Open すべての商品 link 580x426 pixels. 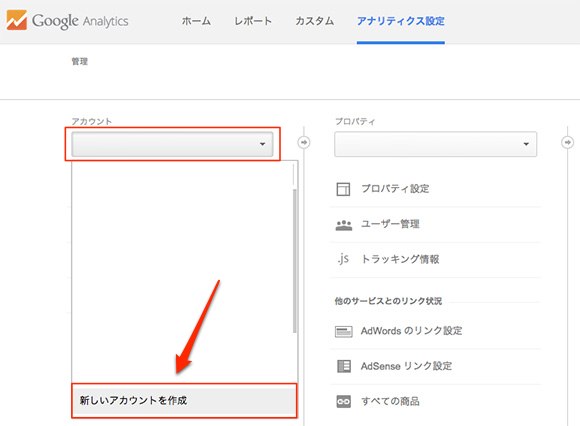tap(390, 401)
